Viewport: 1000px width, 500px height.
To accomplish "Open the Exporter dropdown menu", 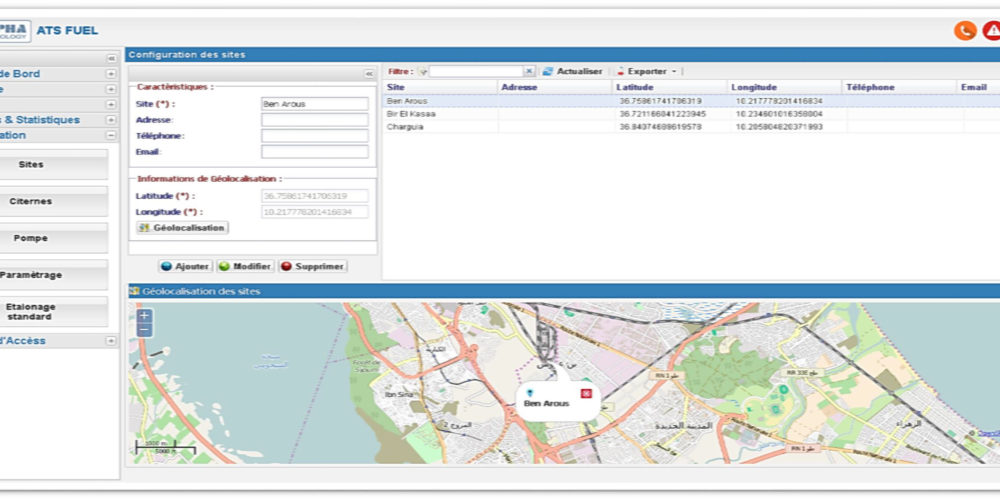I will pos(647,72).
